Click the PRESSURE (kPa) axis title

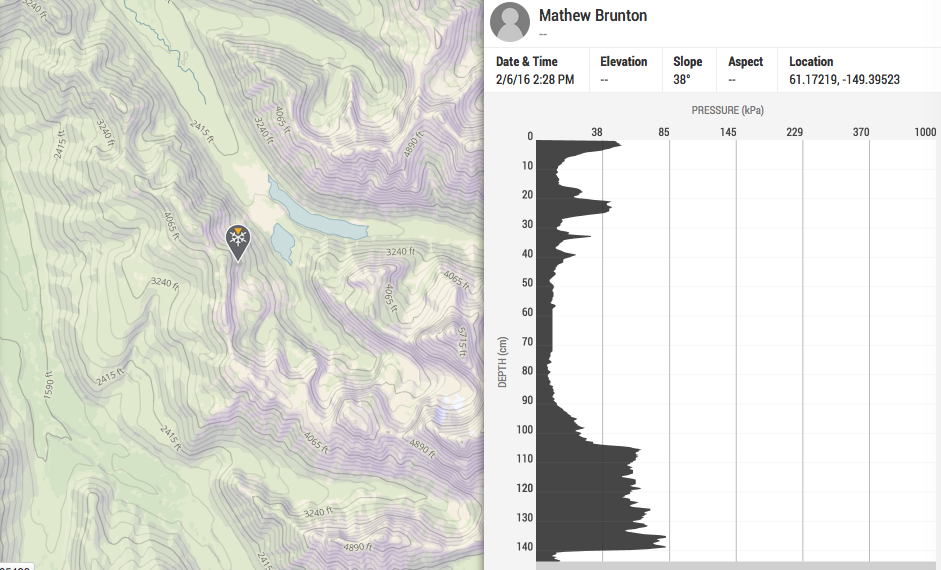(x=727, y=110)
